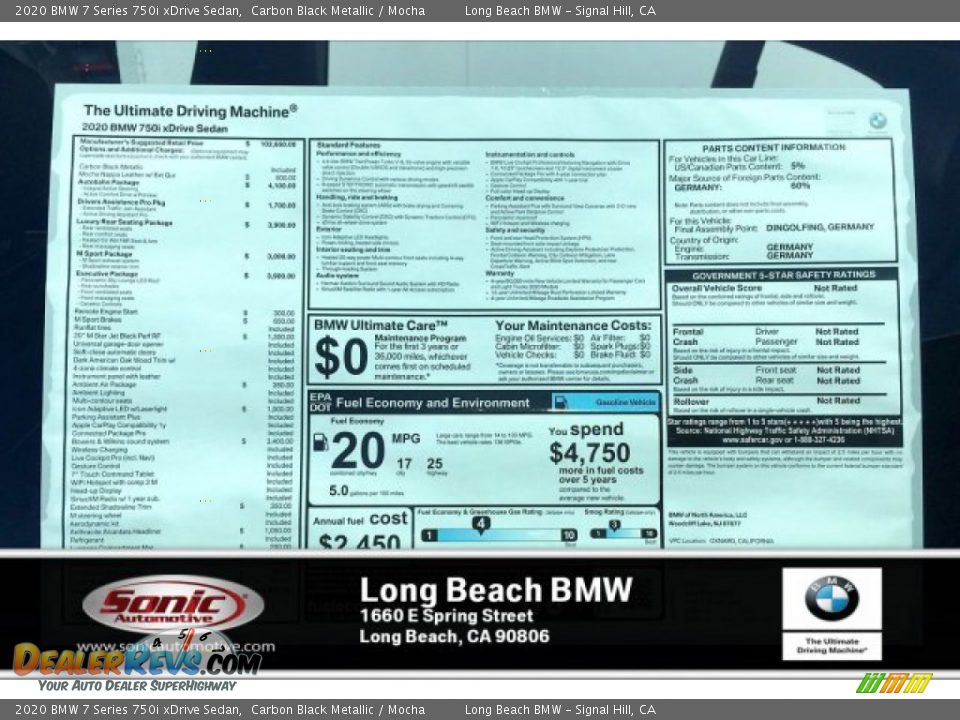Click the BMW roundel on the window sticker
The image size is (960, 720).
point(877,121)
